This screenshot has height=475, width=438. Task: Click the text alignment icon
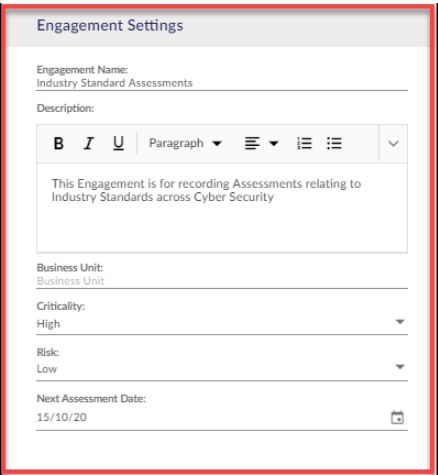252,144
